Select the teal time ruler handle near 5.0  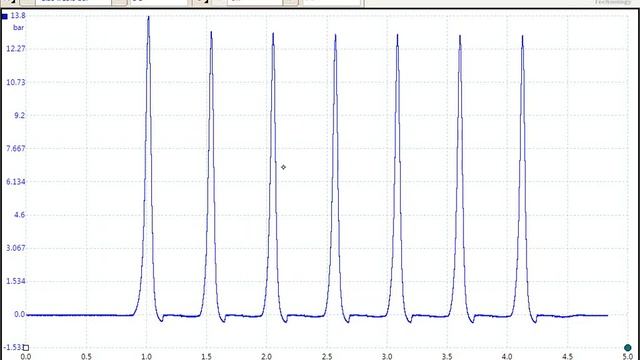pos(628,348)
